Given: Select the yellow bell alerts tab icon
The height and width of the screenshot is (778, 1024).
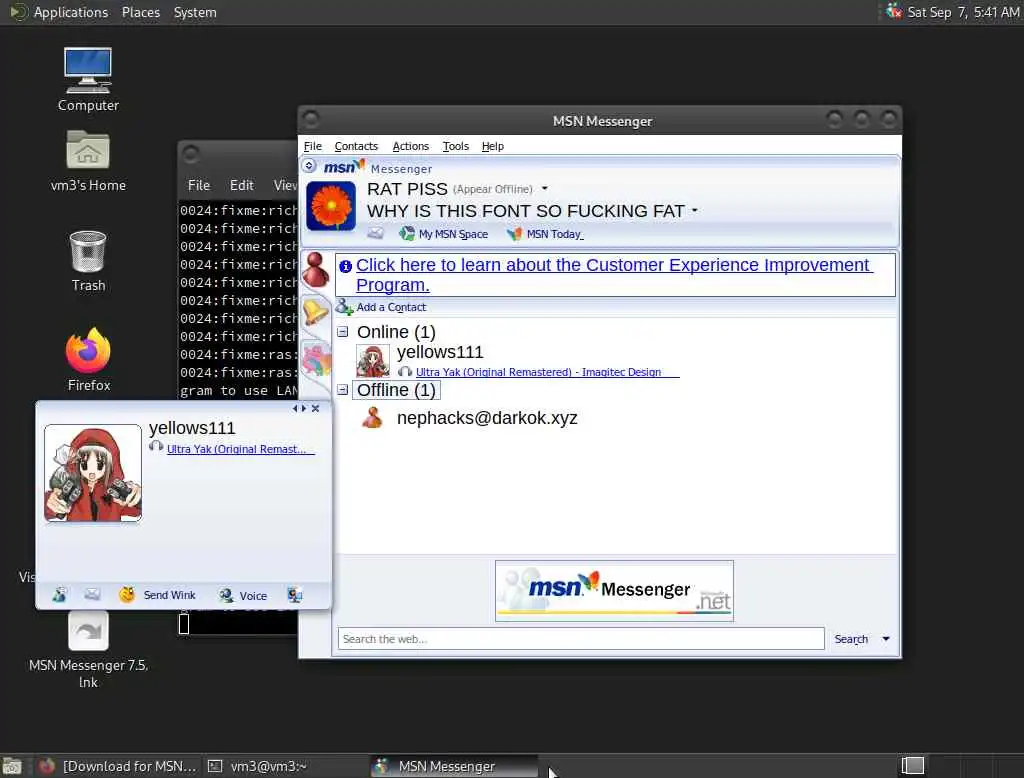Looking at the screenshot, I should (x=316, y=311).
